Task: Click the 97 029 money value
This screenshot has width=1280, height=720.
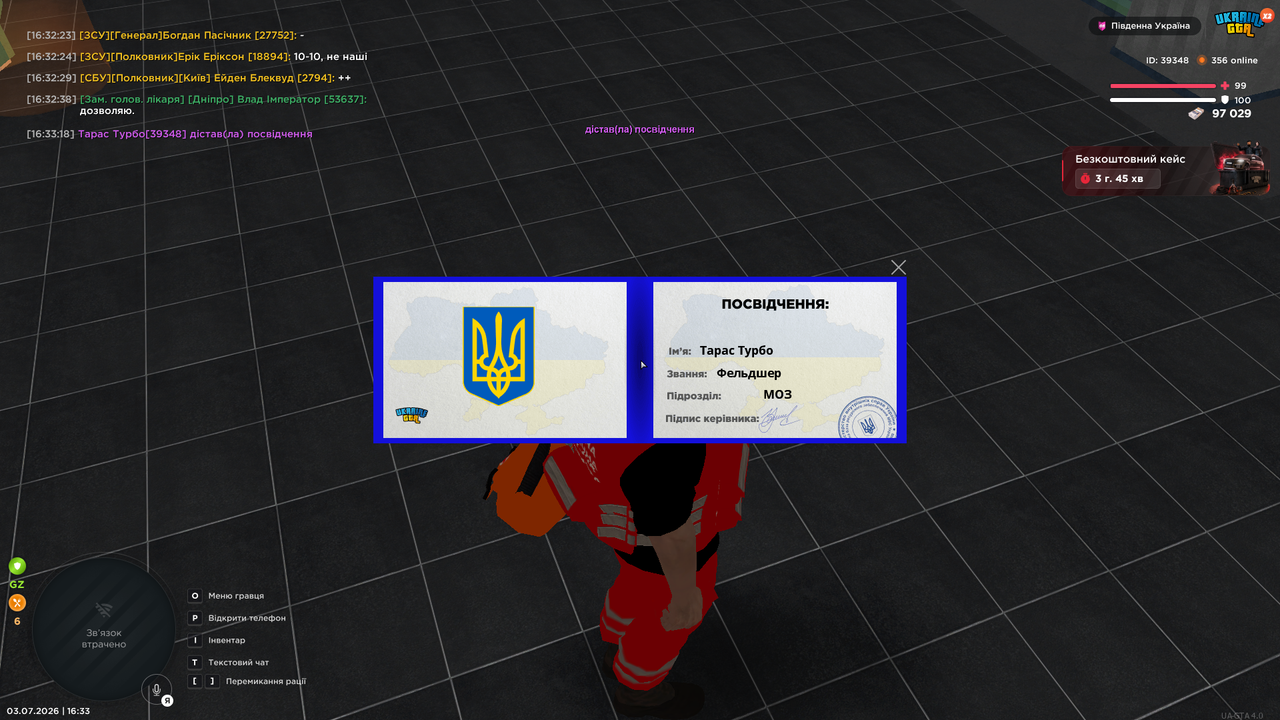Action: coord(1232,114)
